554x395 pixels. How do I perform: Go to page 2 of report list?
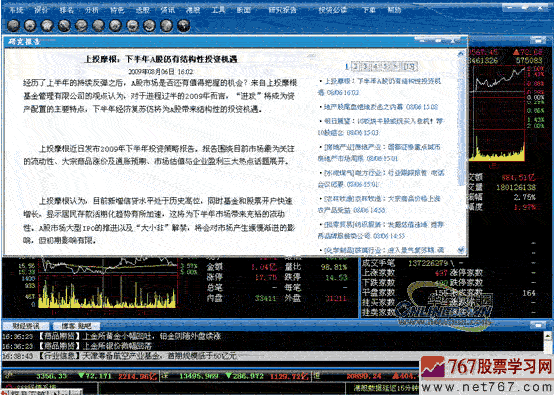(355, 66)
